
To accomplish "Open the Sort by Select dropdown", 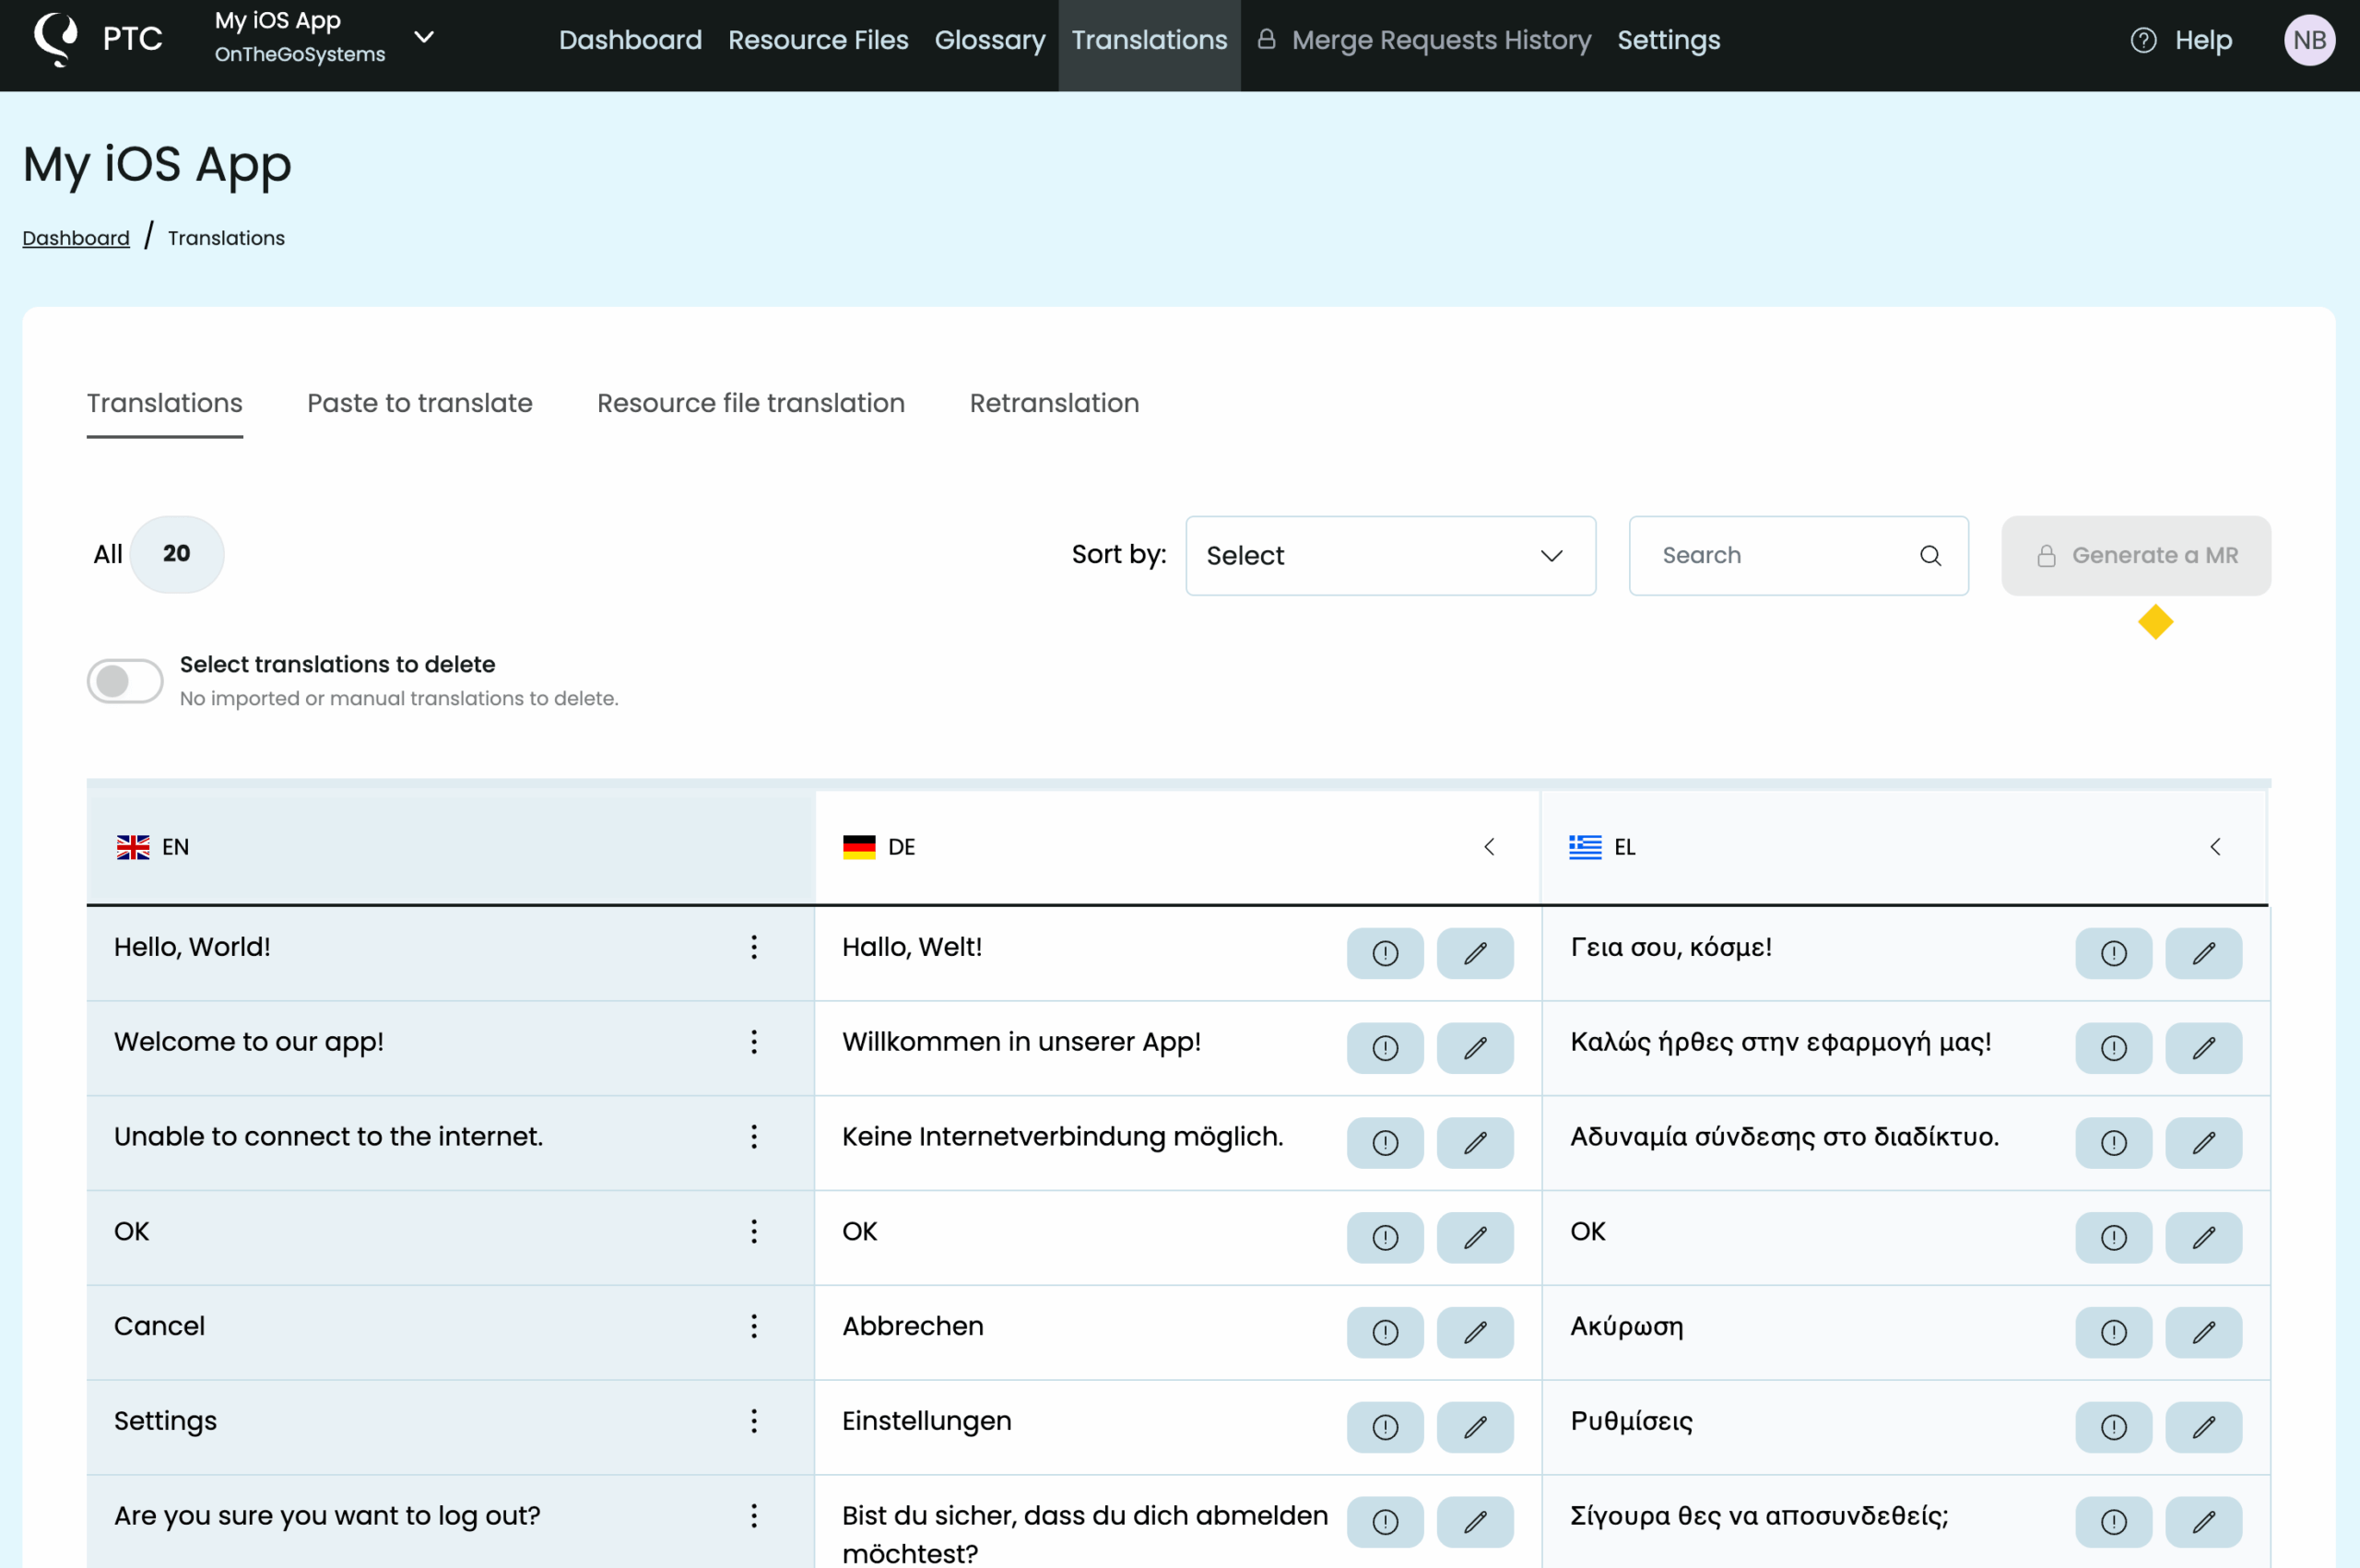I will [x=1389, y=556].
